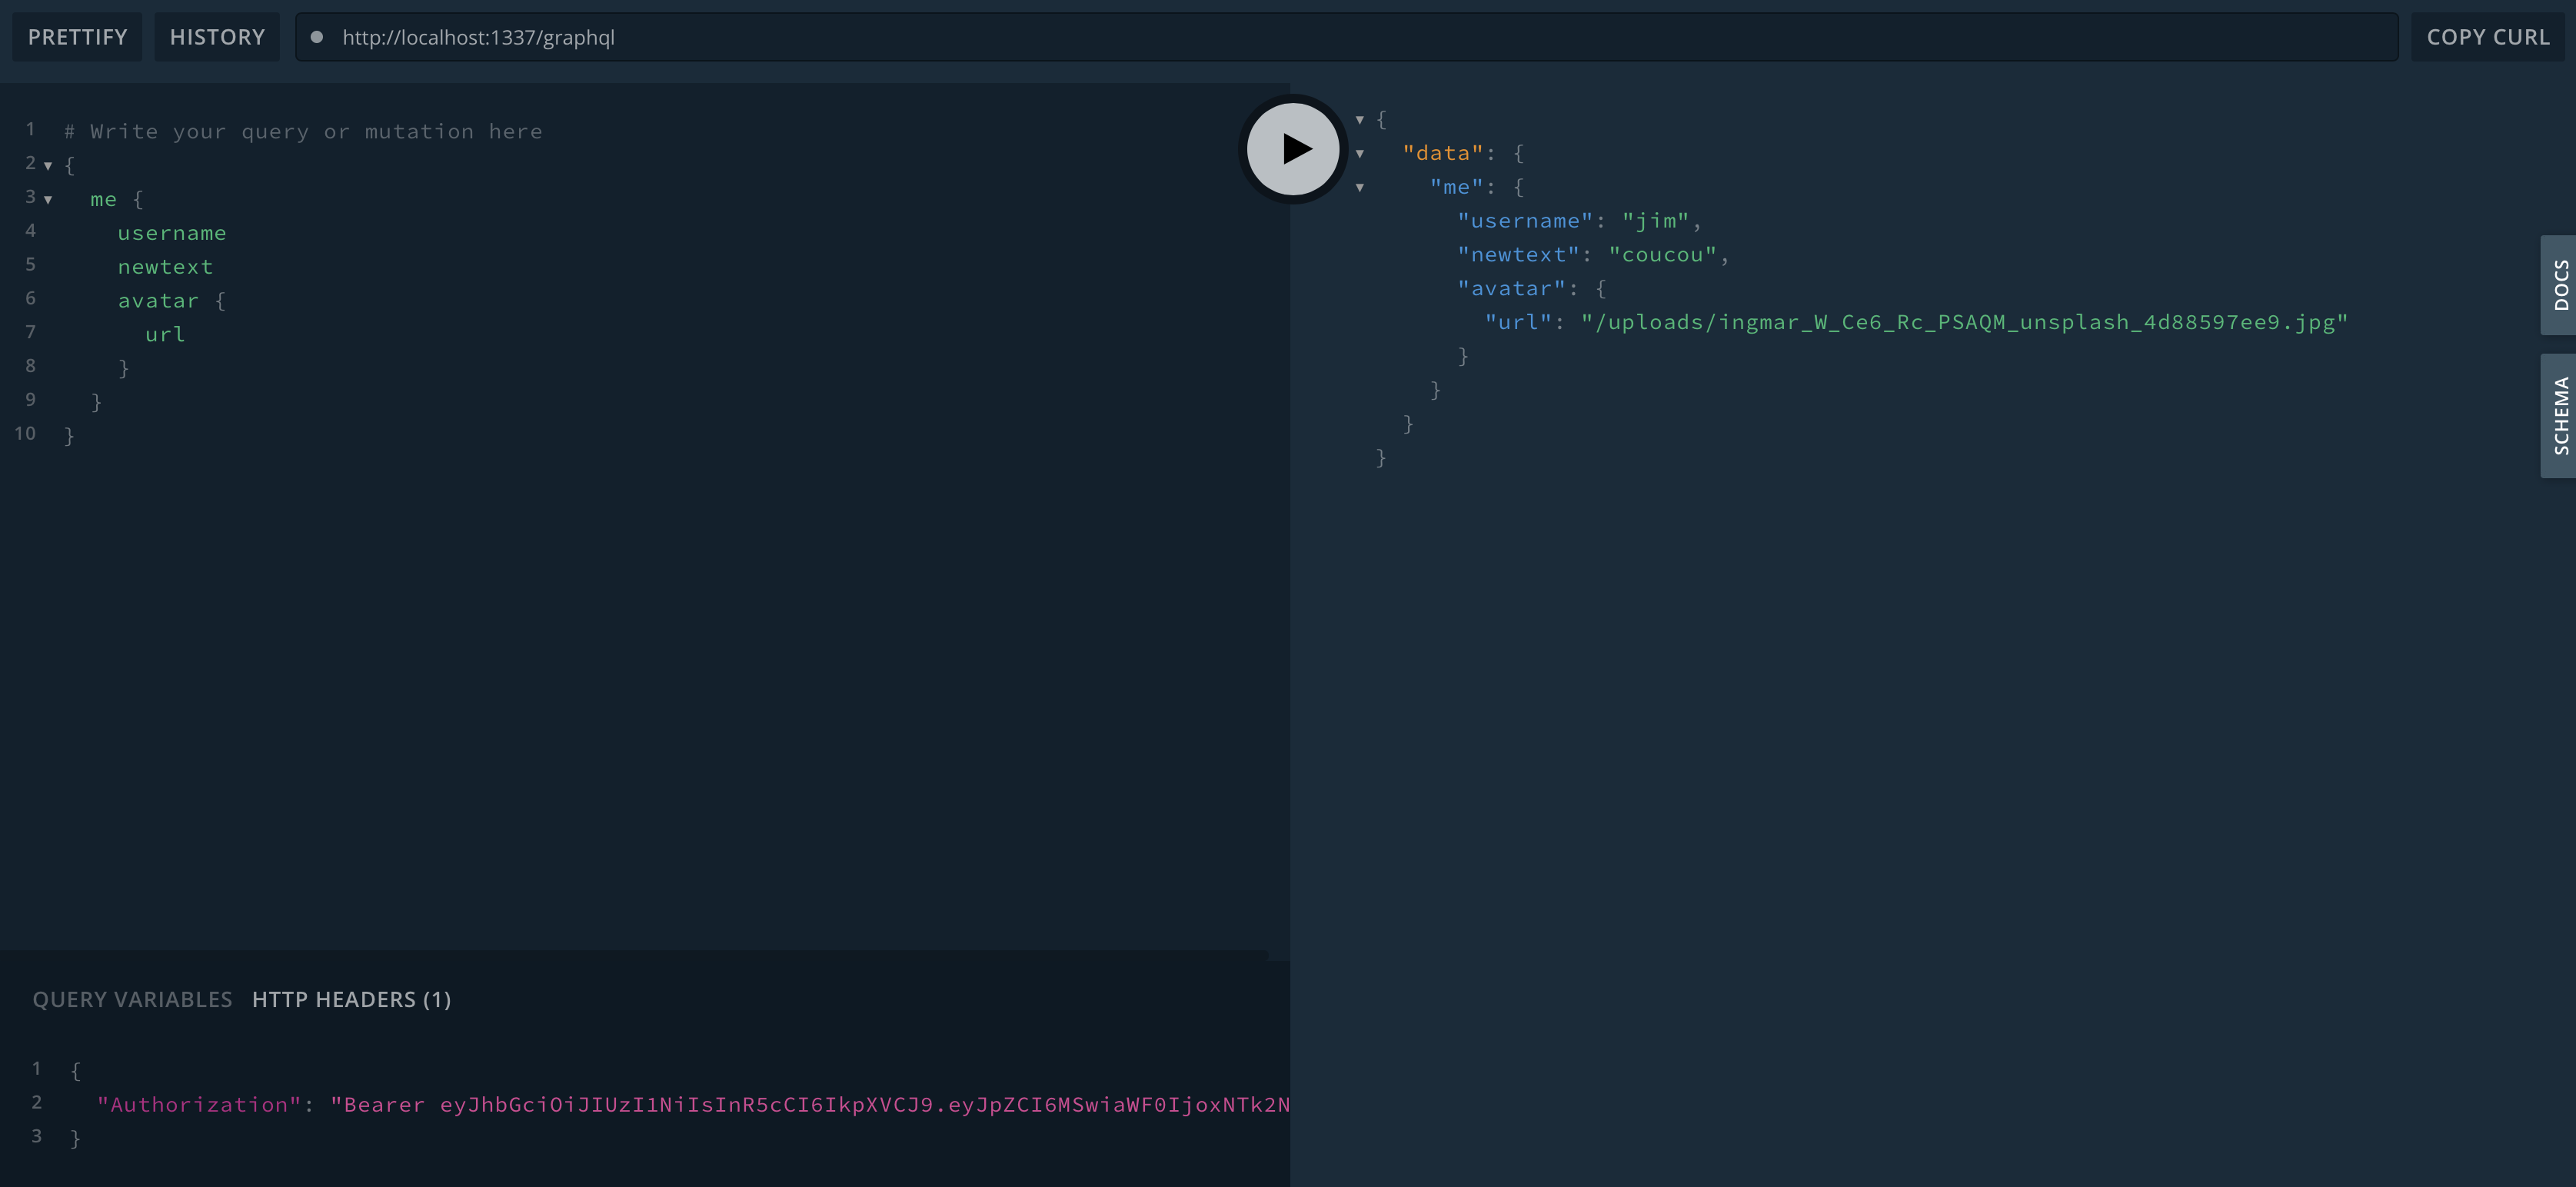Open the DOCS side tab
Viewport: 2576px width, 1187px height.
tap(2559, 285)
